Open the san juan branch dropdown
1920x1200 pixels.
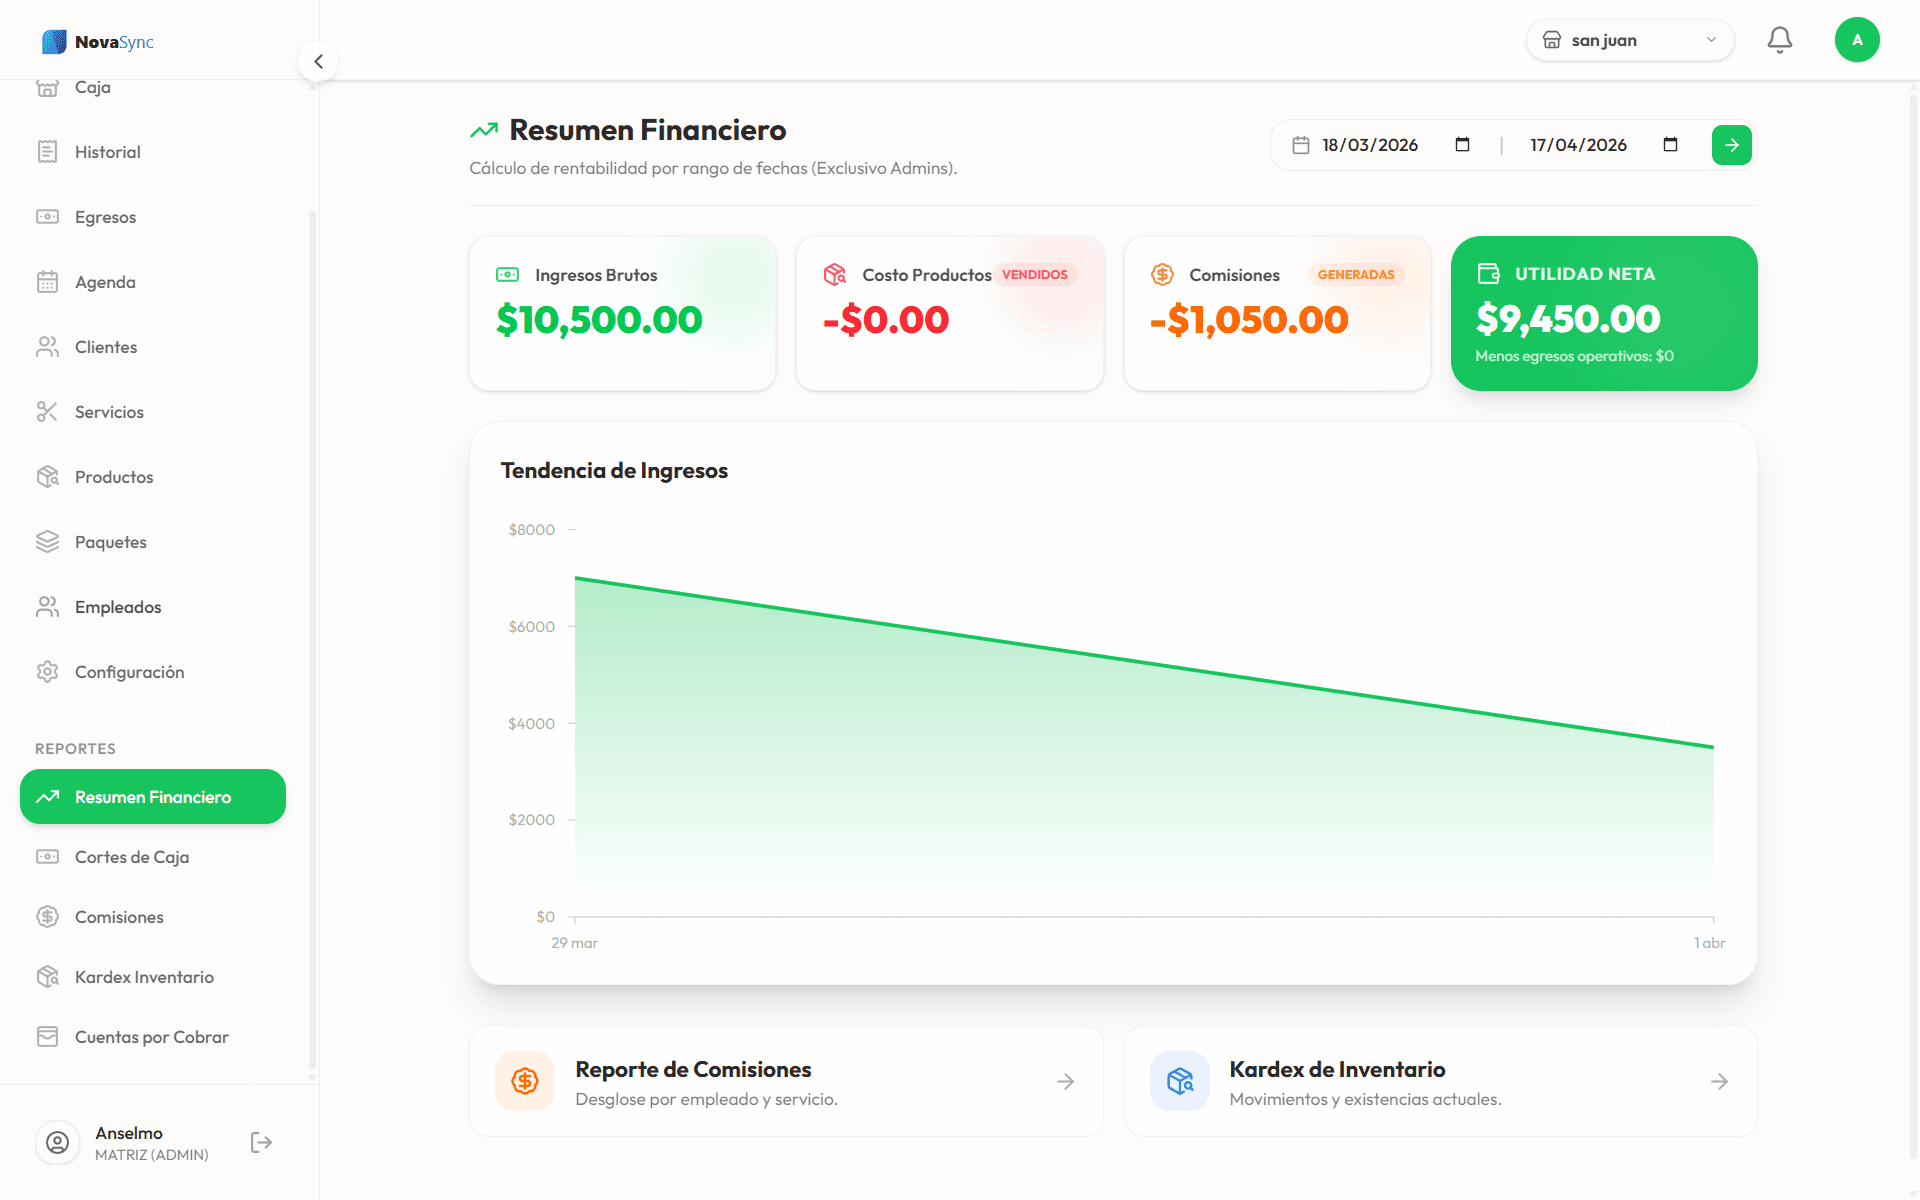(1630, 40)
